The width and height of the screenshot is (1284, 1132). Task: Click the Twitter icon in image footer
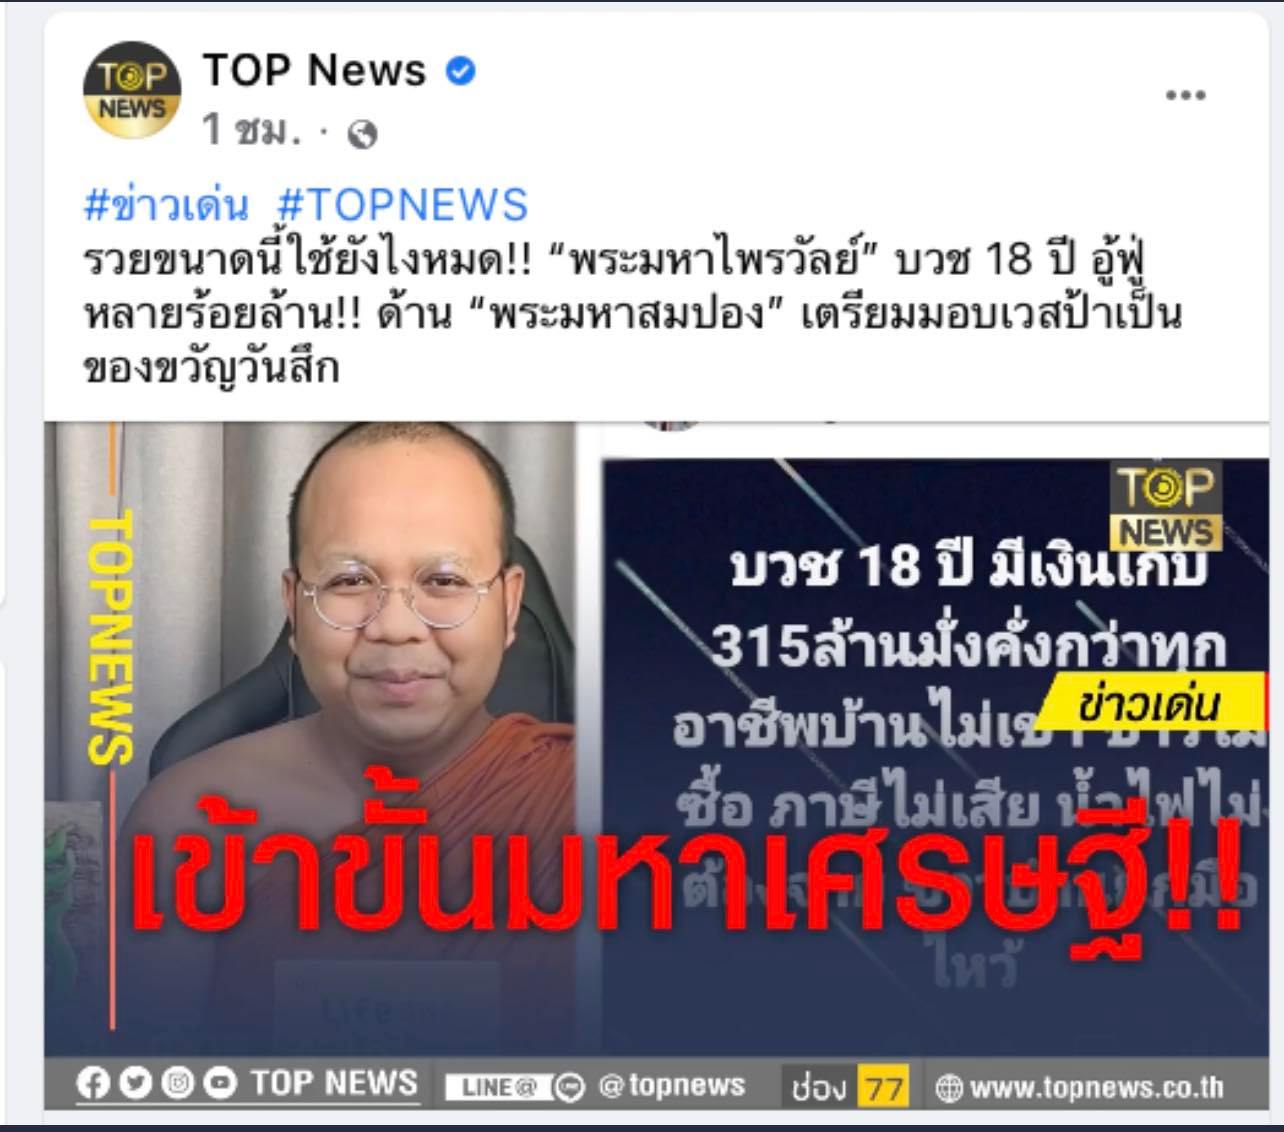[135, 1084]
